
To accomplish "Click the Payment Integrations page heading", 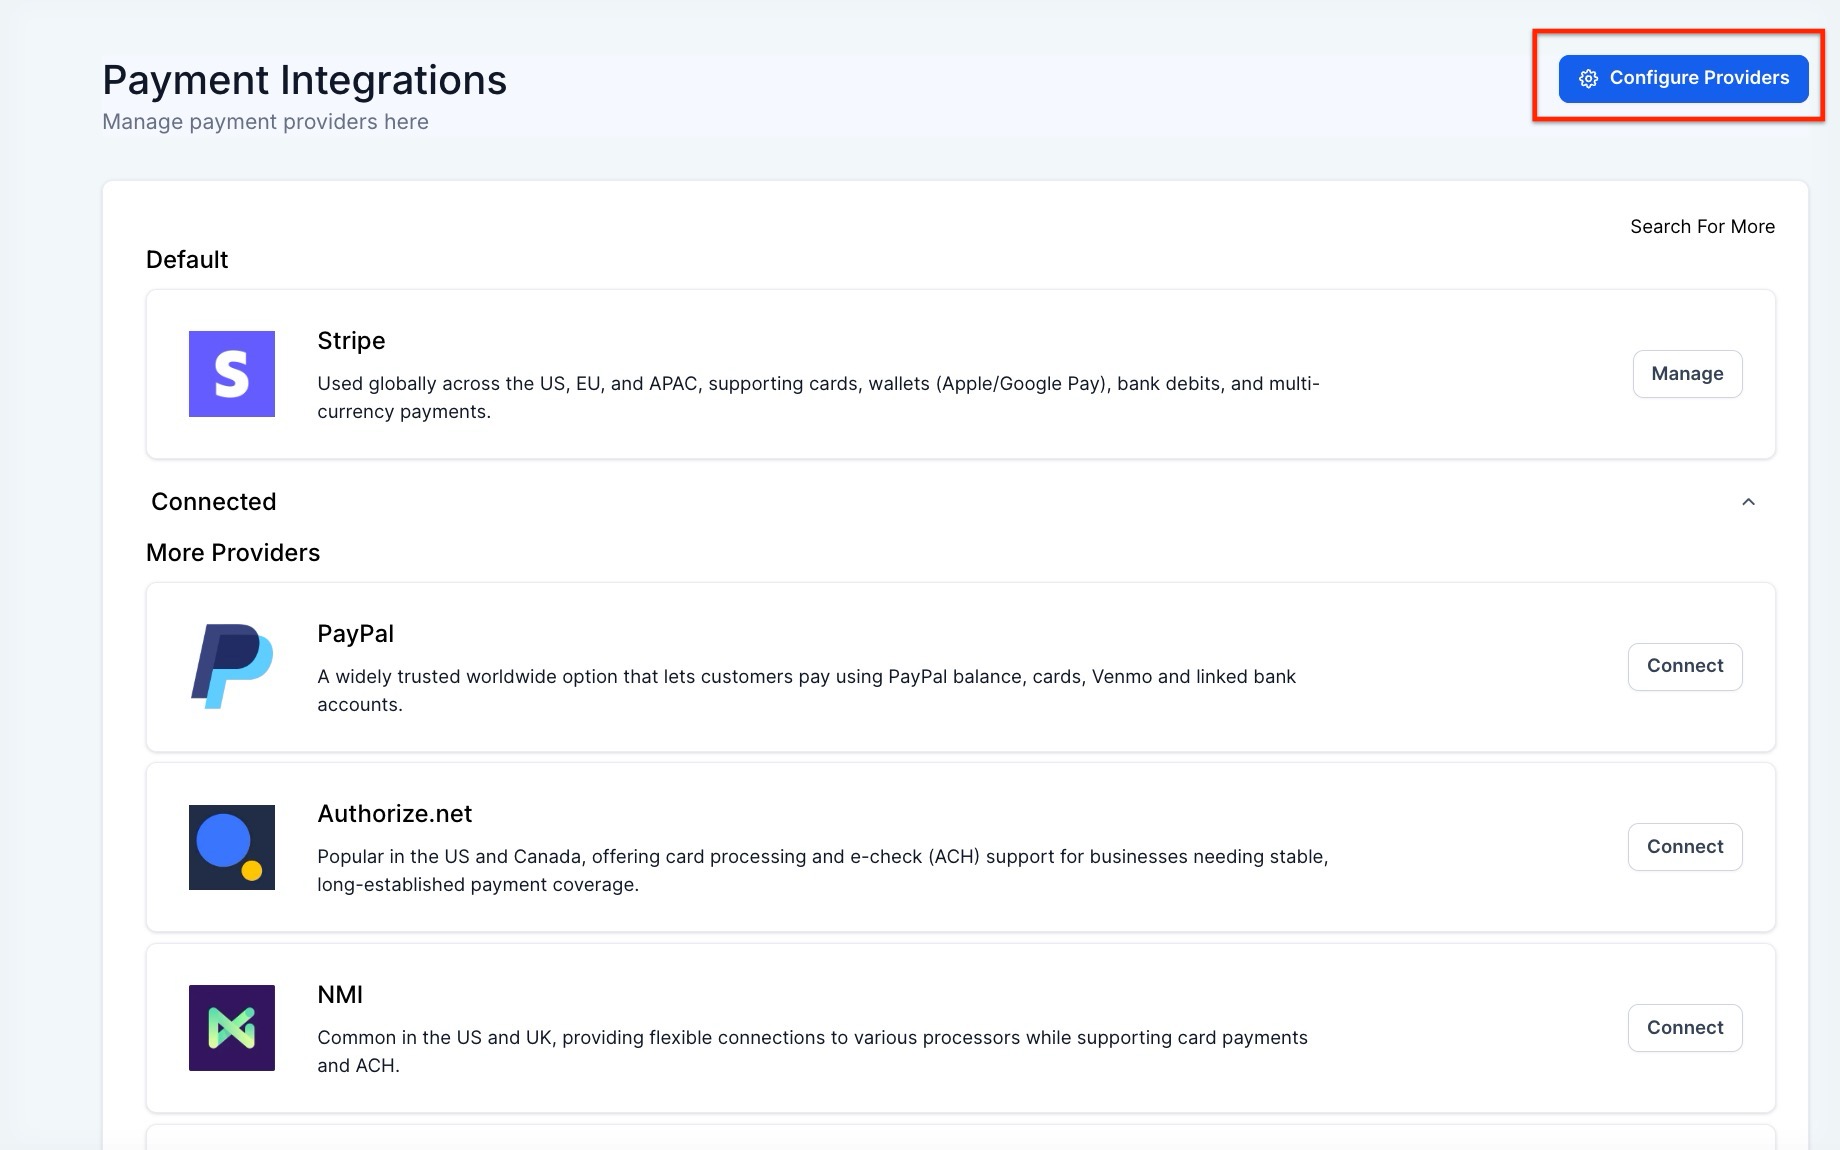I will 304,80.
